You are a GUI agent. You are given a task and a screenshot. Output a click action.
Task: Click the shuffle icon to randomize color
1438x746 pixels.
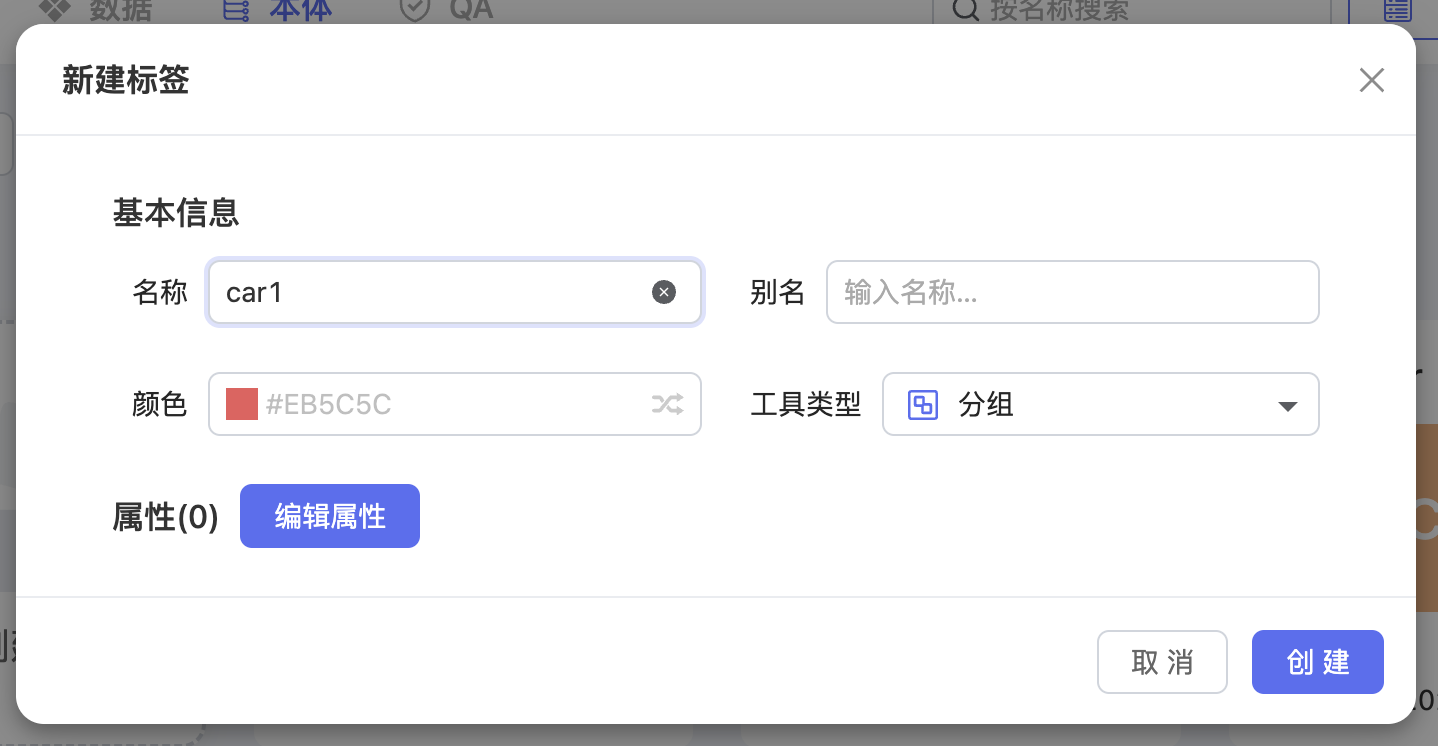pos(668,404)
